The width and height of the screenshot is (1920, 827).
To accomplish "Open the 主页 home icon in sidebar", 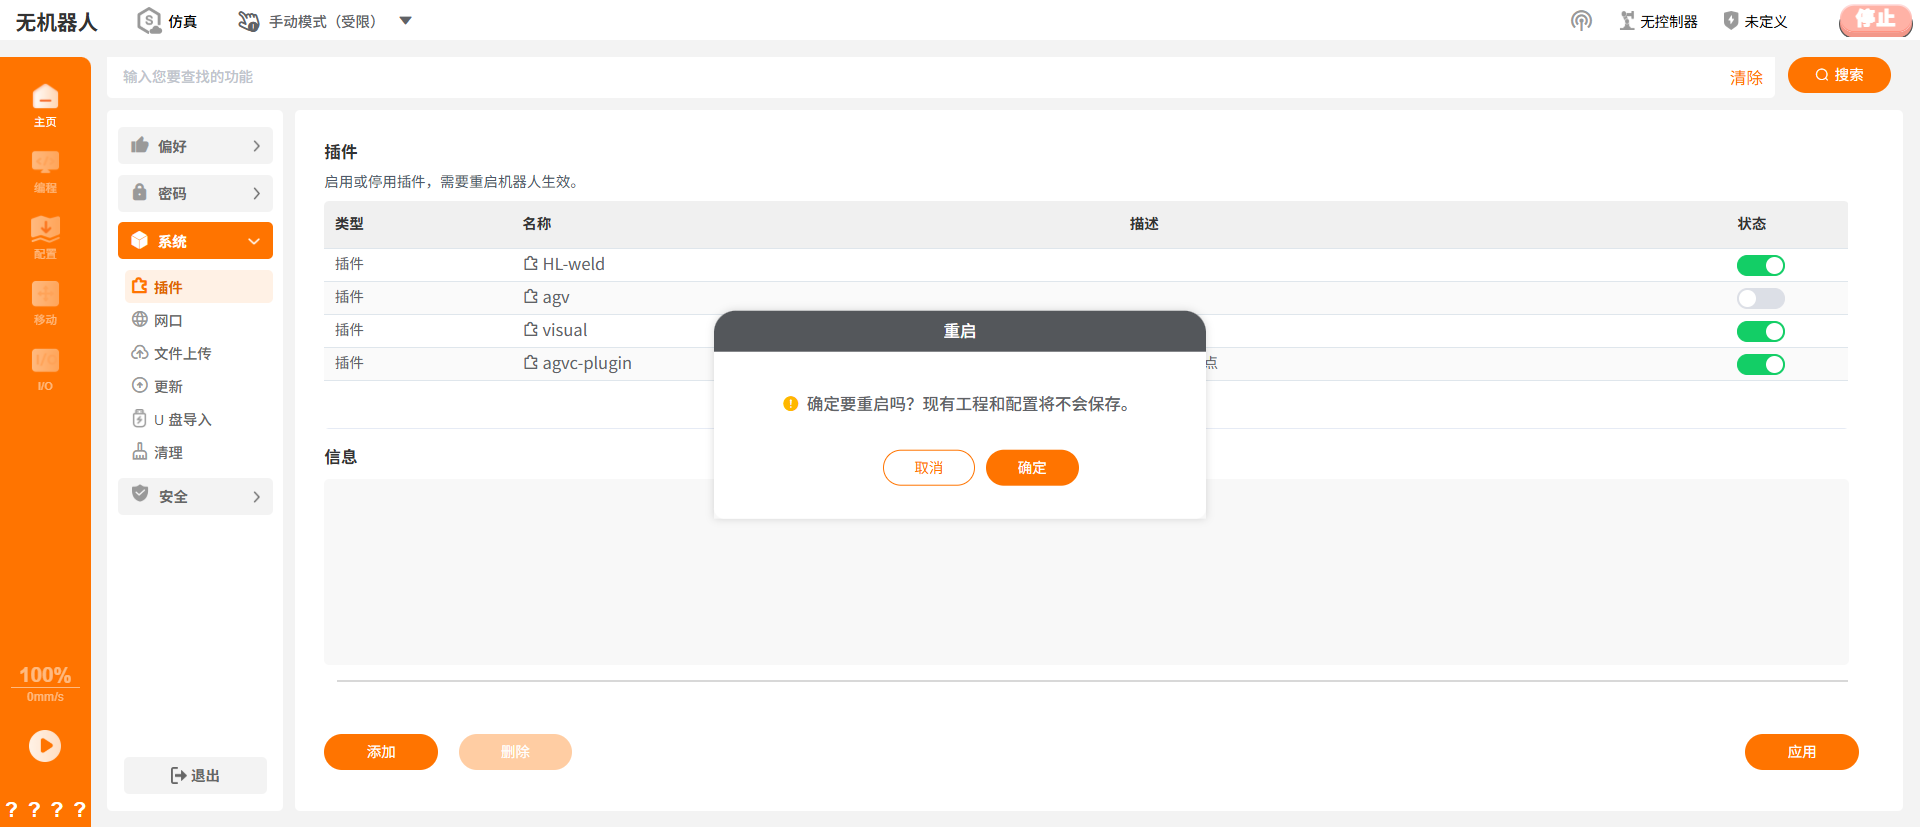I will coord(45,105).
